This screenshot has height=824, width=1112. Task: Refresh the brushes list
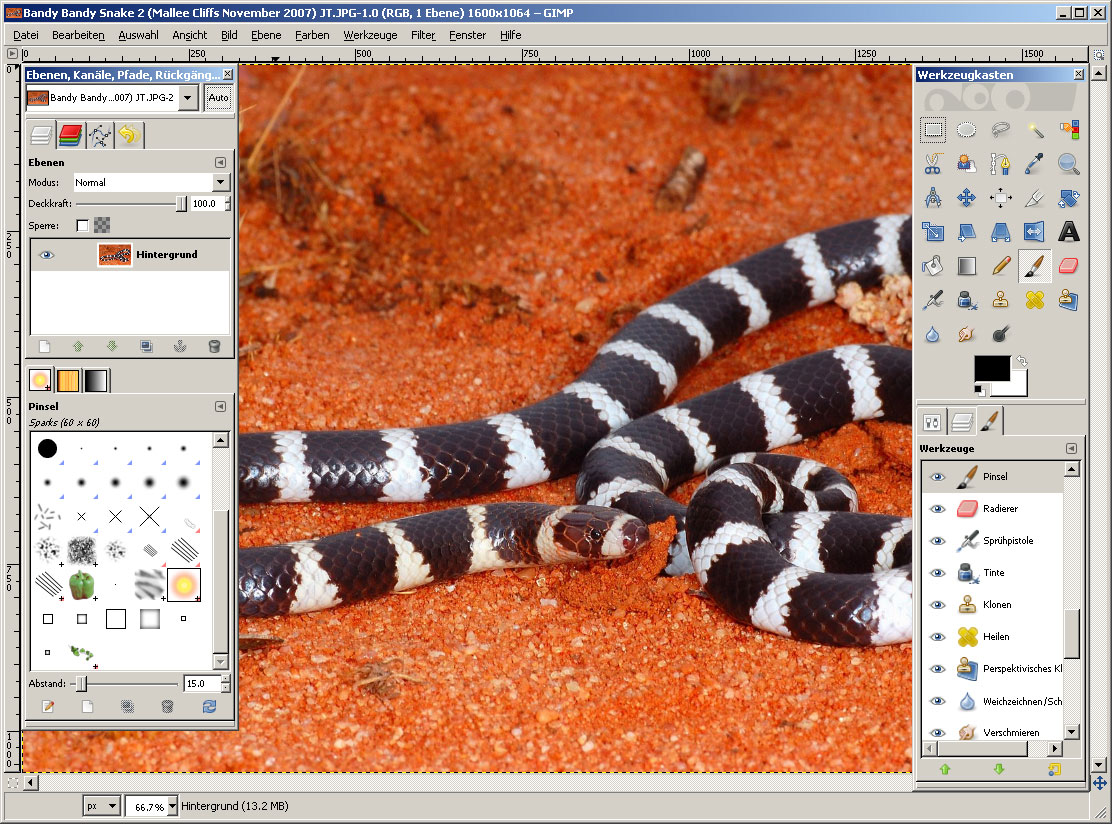[x=209, y=706]
